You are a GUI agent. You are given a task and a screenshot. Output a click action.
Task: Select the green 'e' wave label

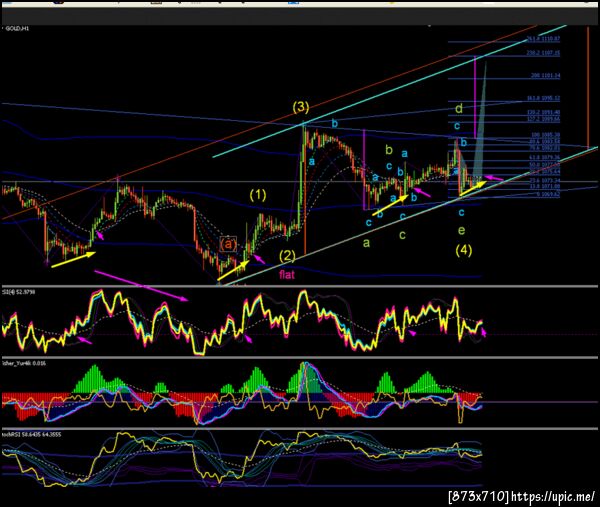[x=461, y=230]
